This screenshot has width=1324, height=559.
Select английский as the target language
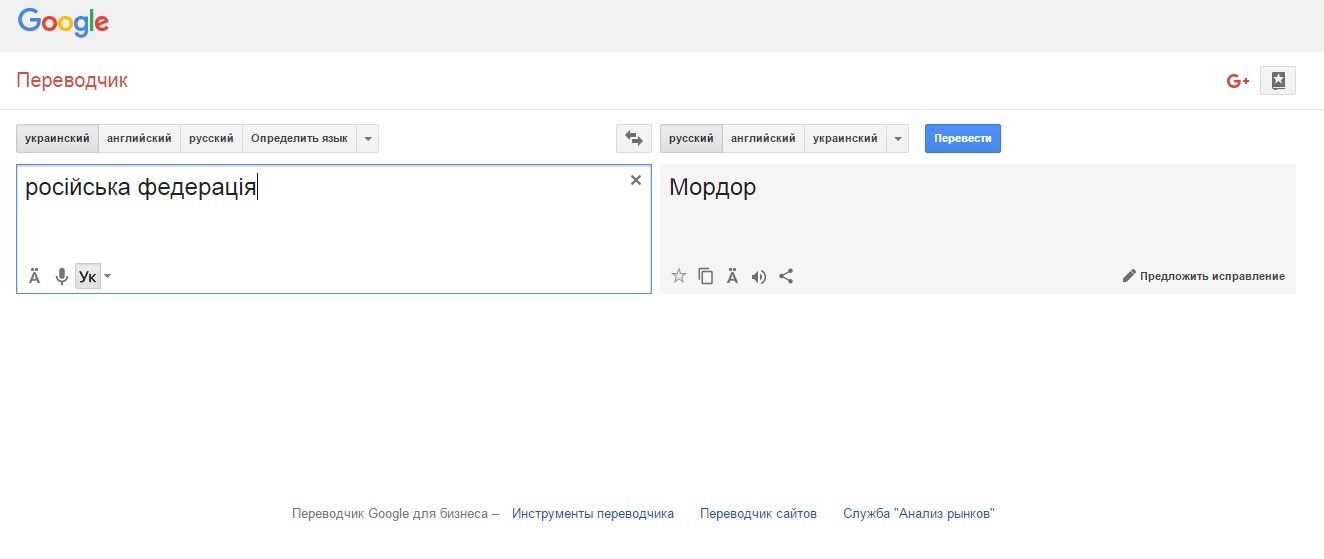763,139
